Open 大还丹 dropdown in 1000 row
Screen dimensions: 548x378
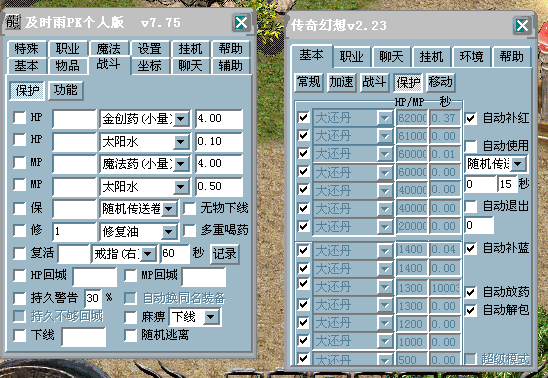(x=385, y=342)
